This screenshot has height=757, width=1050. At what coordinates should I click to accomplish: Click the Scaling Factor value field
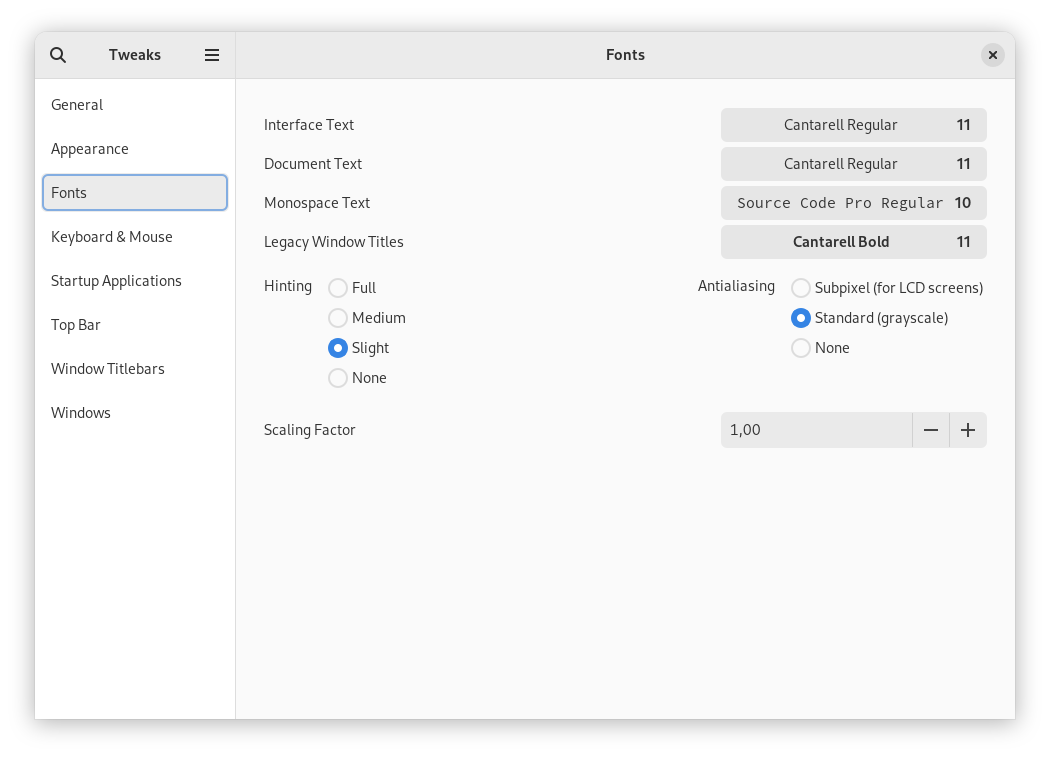(x=816, y=430)
